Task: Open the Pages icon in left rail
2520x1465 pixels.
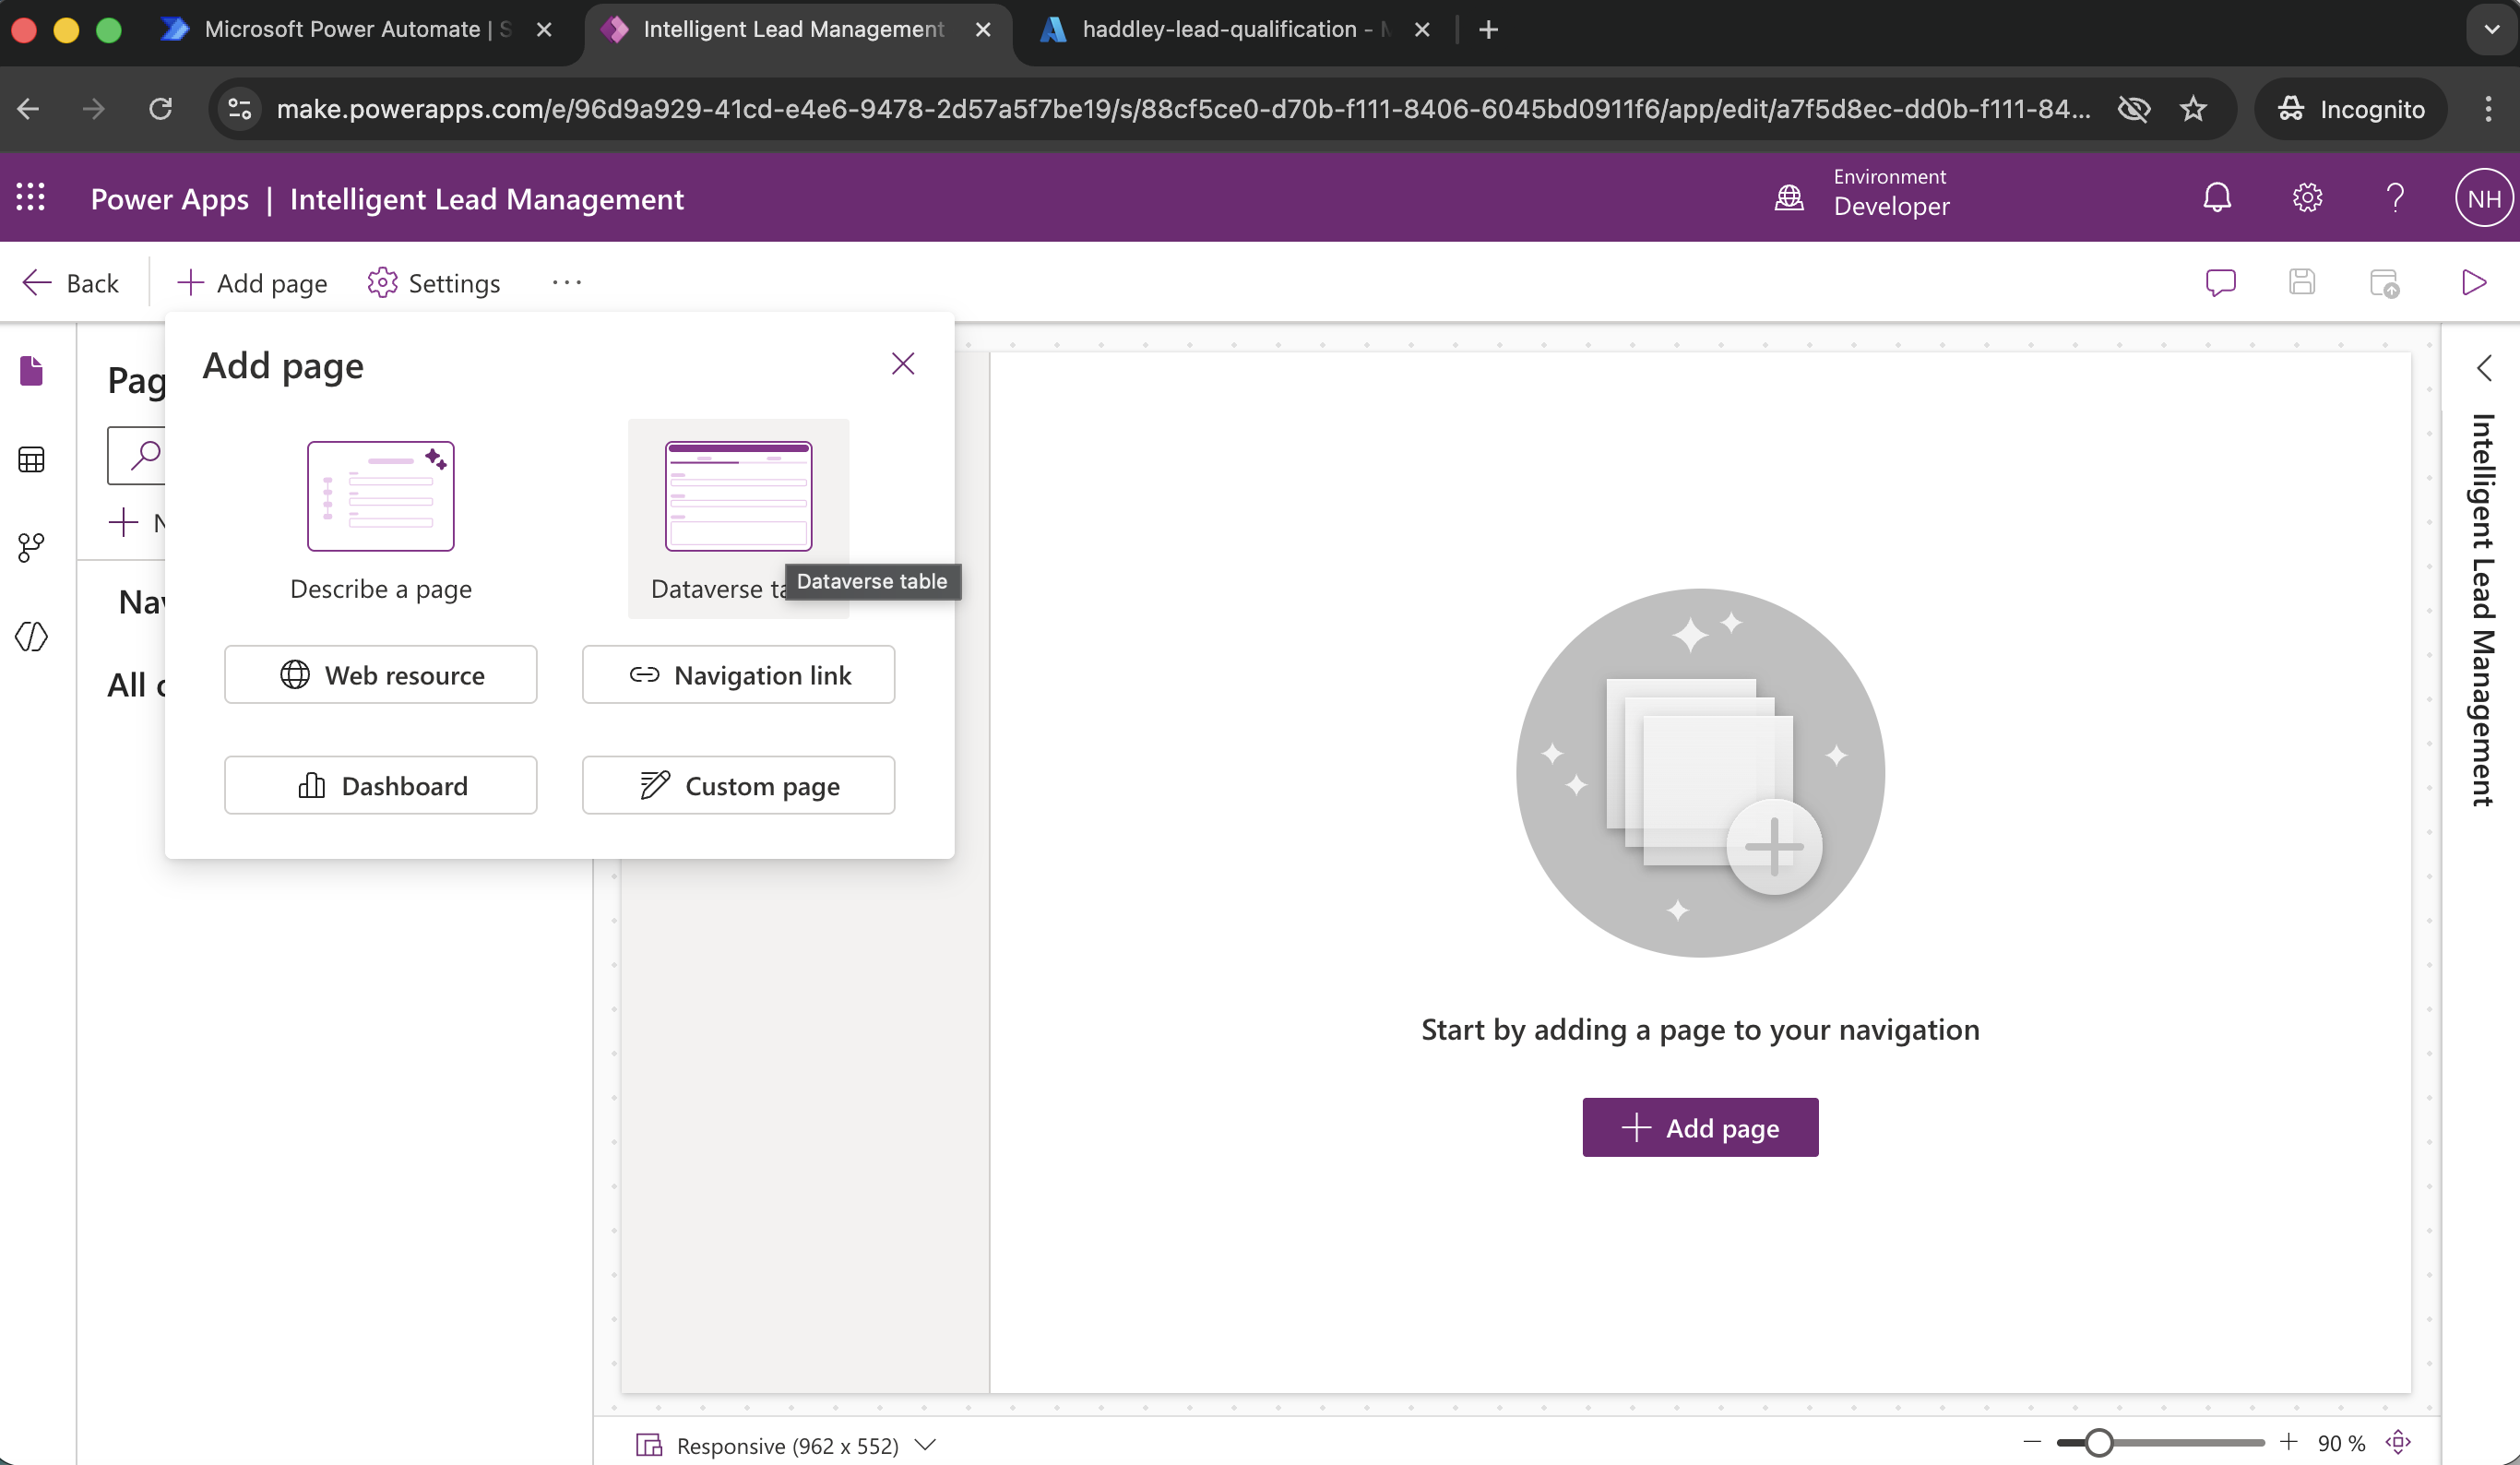Action: coord(31,371)
